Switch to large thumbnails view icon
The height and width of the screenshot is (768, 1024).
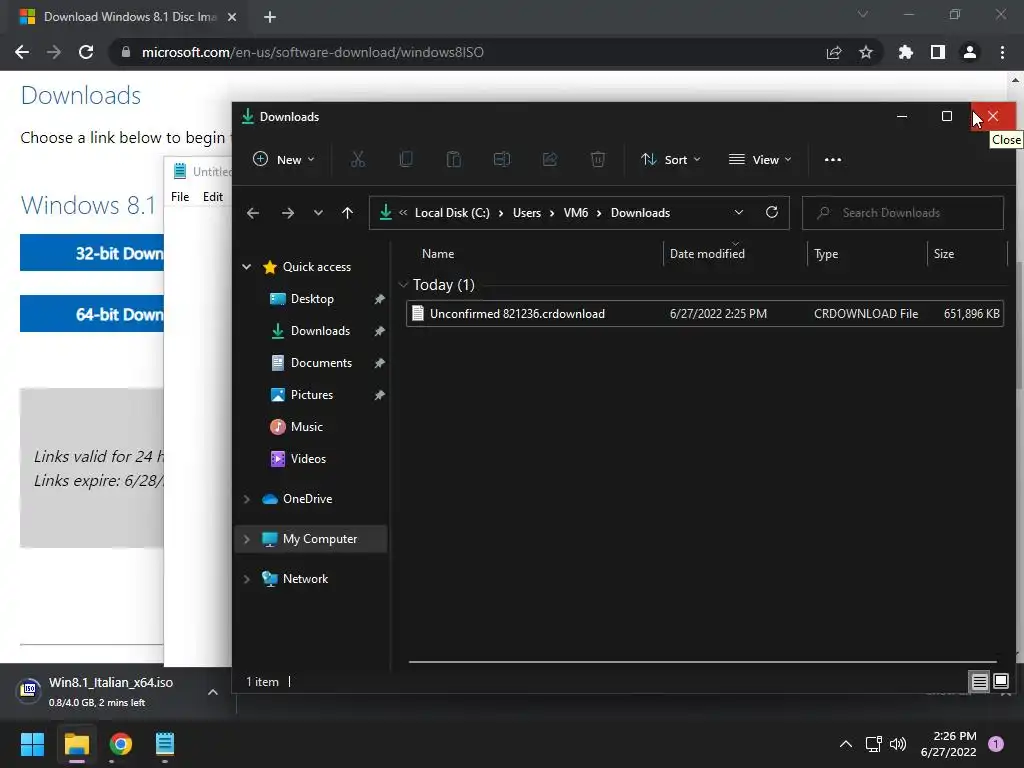tap(1001, 682)
